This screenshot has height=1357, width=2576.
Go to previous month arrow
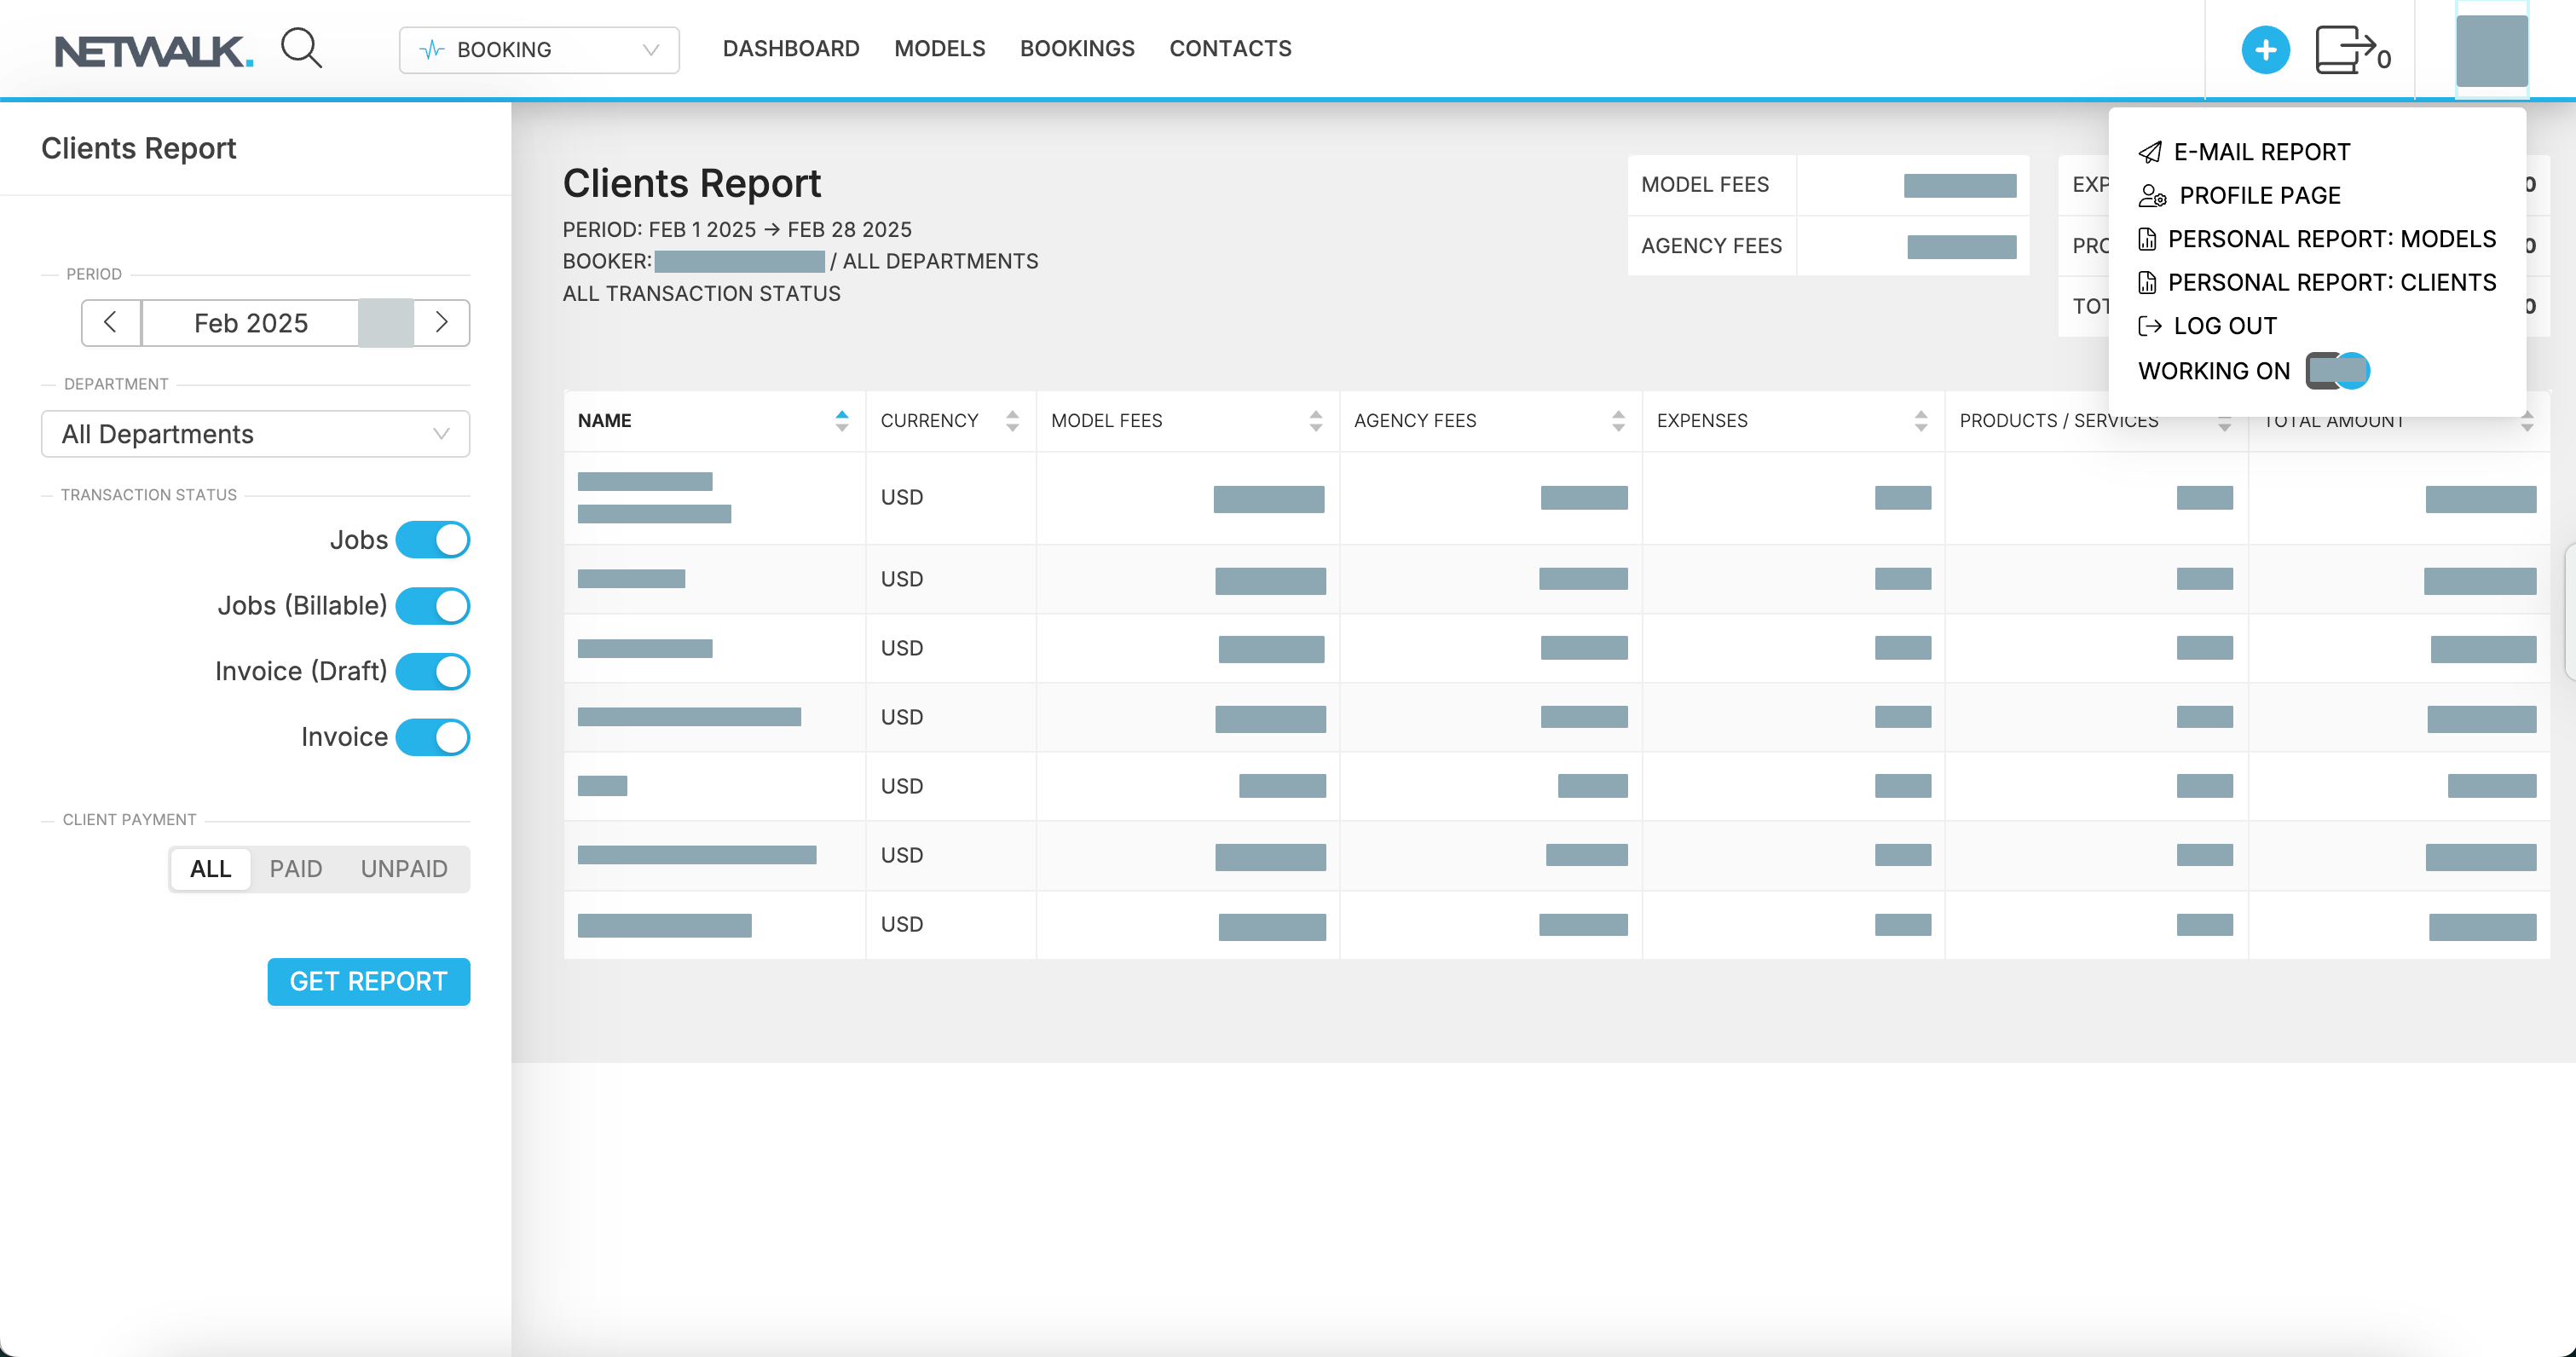tap(111, 323)
